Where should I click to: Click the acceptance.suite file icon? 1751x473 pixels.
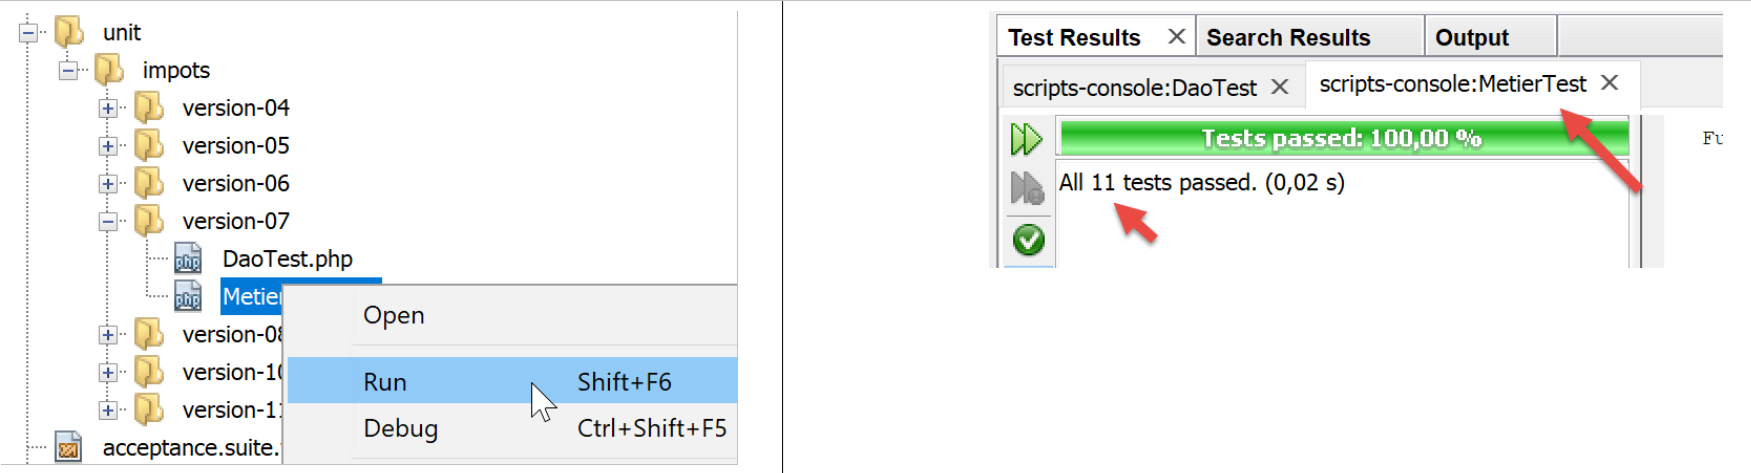coord(68,448)
